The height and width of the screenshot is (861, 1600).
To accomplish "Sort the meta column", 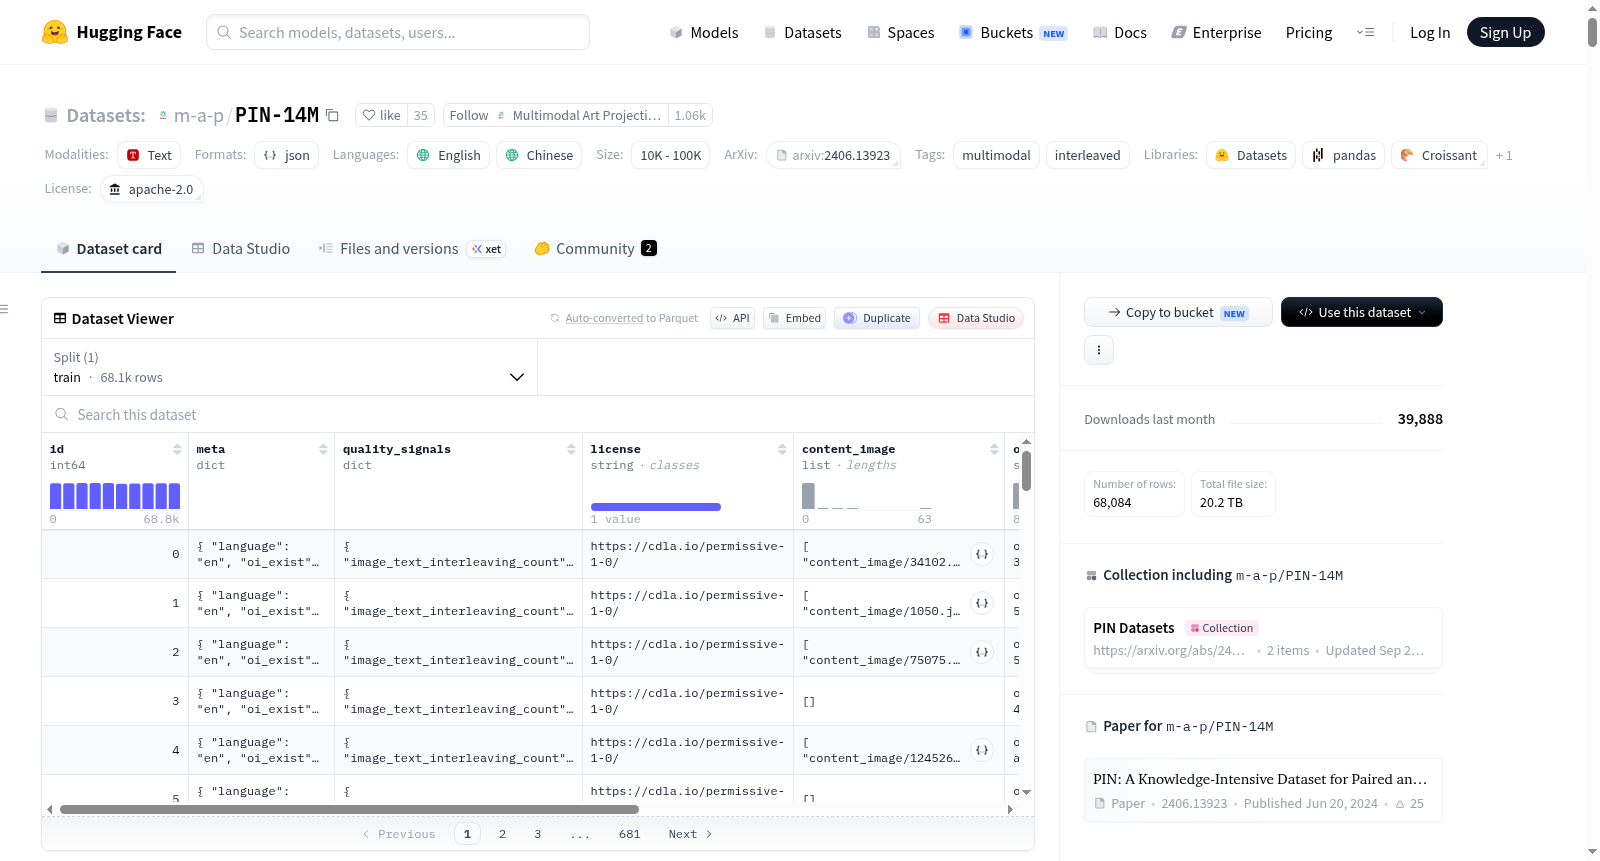I will 323,449.
